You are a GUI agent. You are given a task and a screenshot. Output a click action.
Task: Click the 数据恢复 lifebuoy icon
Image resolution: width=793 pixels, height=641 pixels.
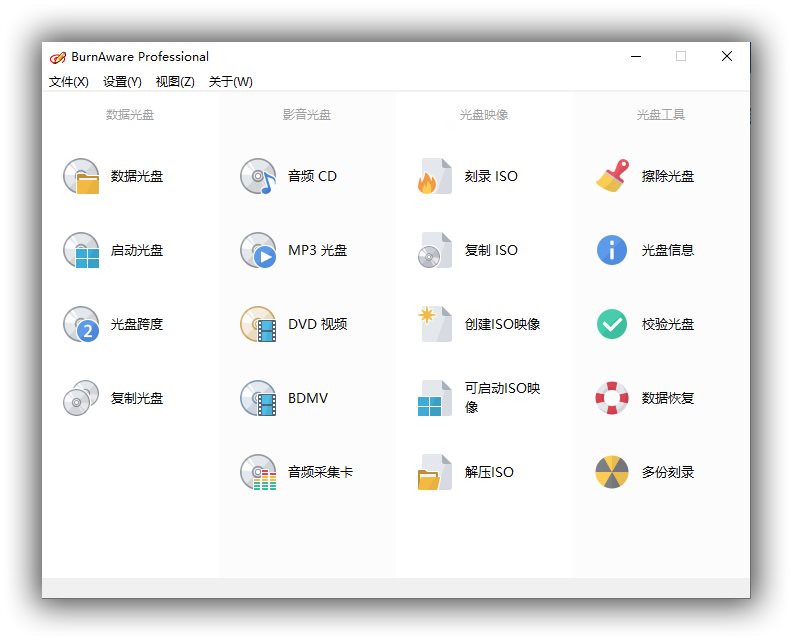click(x=612, y=398)
